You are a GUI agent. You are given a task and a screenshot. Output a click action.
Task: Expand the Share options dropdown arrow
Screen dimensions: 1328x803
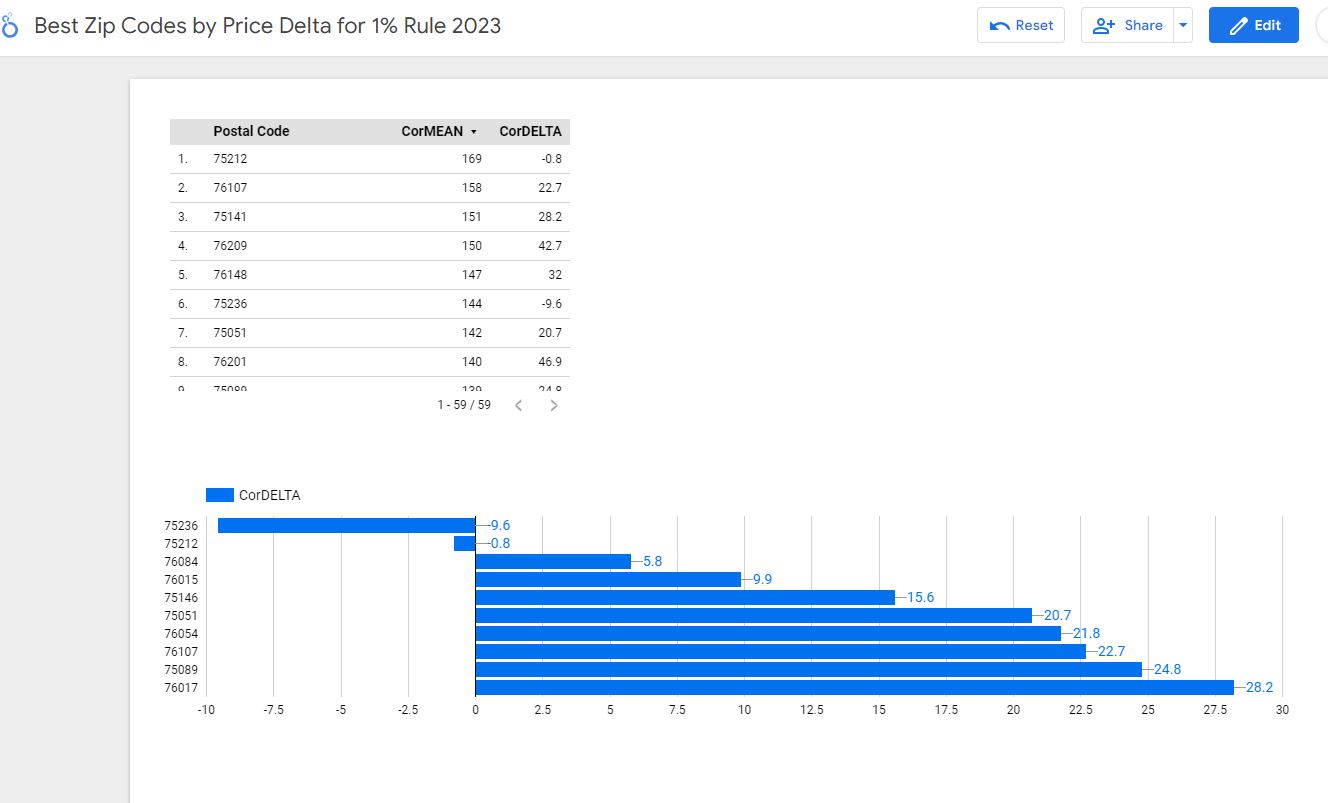click(1183, 26)
